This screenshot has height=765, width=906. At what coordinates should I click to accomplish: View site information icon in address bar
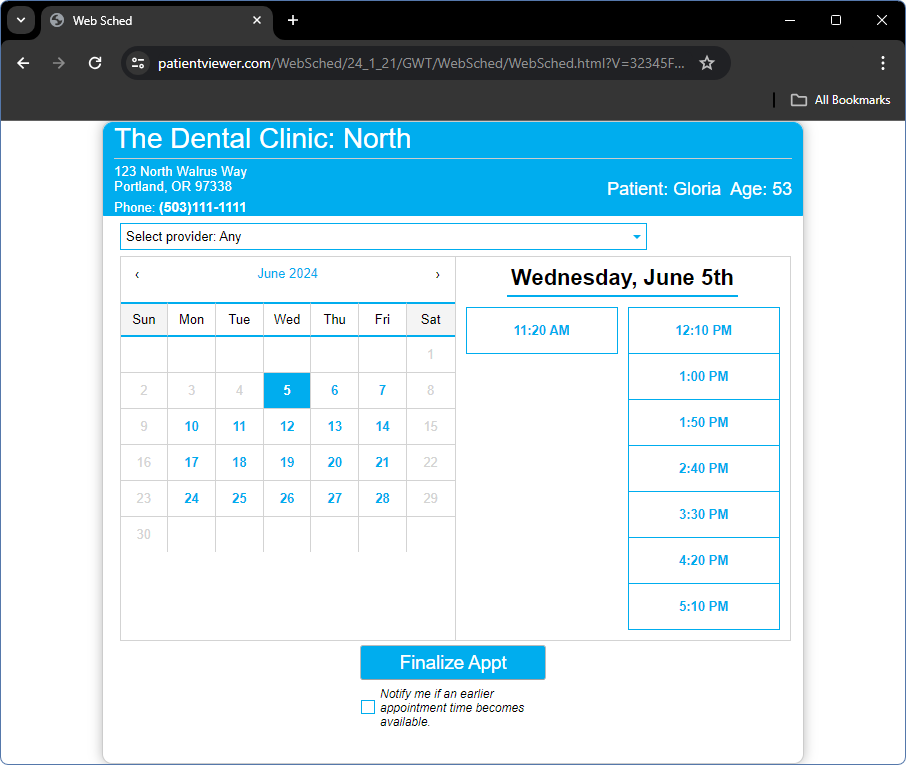pos(139,63)
